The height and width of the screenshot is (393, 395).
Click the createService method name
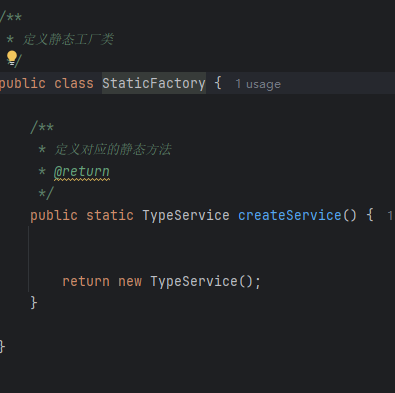click(x=290, y=215)
